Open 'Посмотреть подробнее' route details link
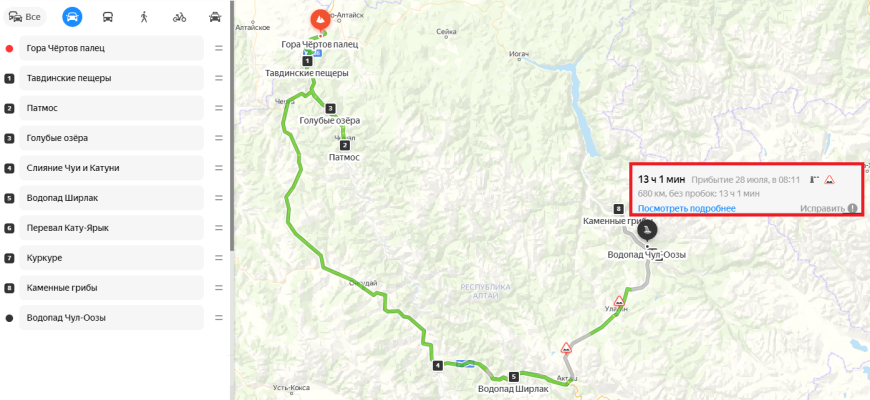Image resolution: width=870 pixels, height=400 pixels. pos(686,209)
